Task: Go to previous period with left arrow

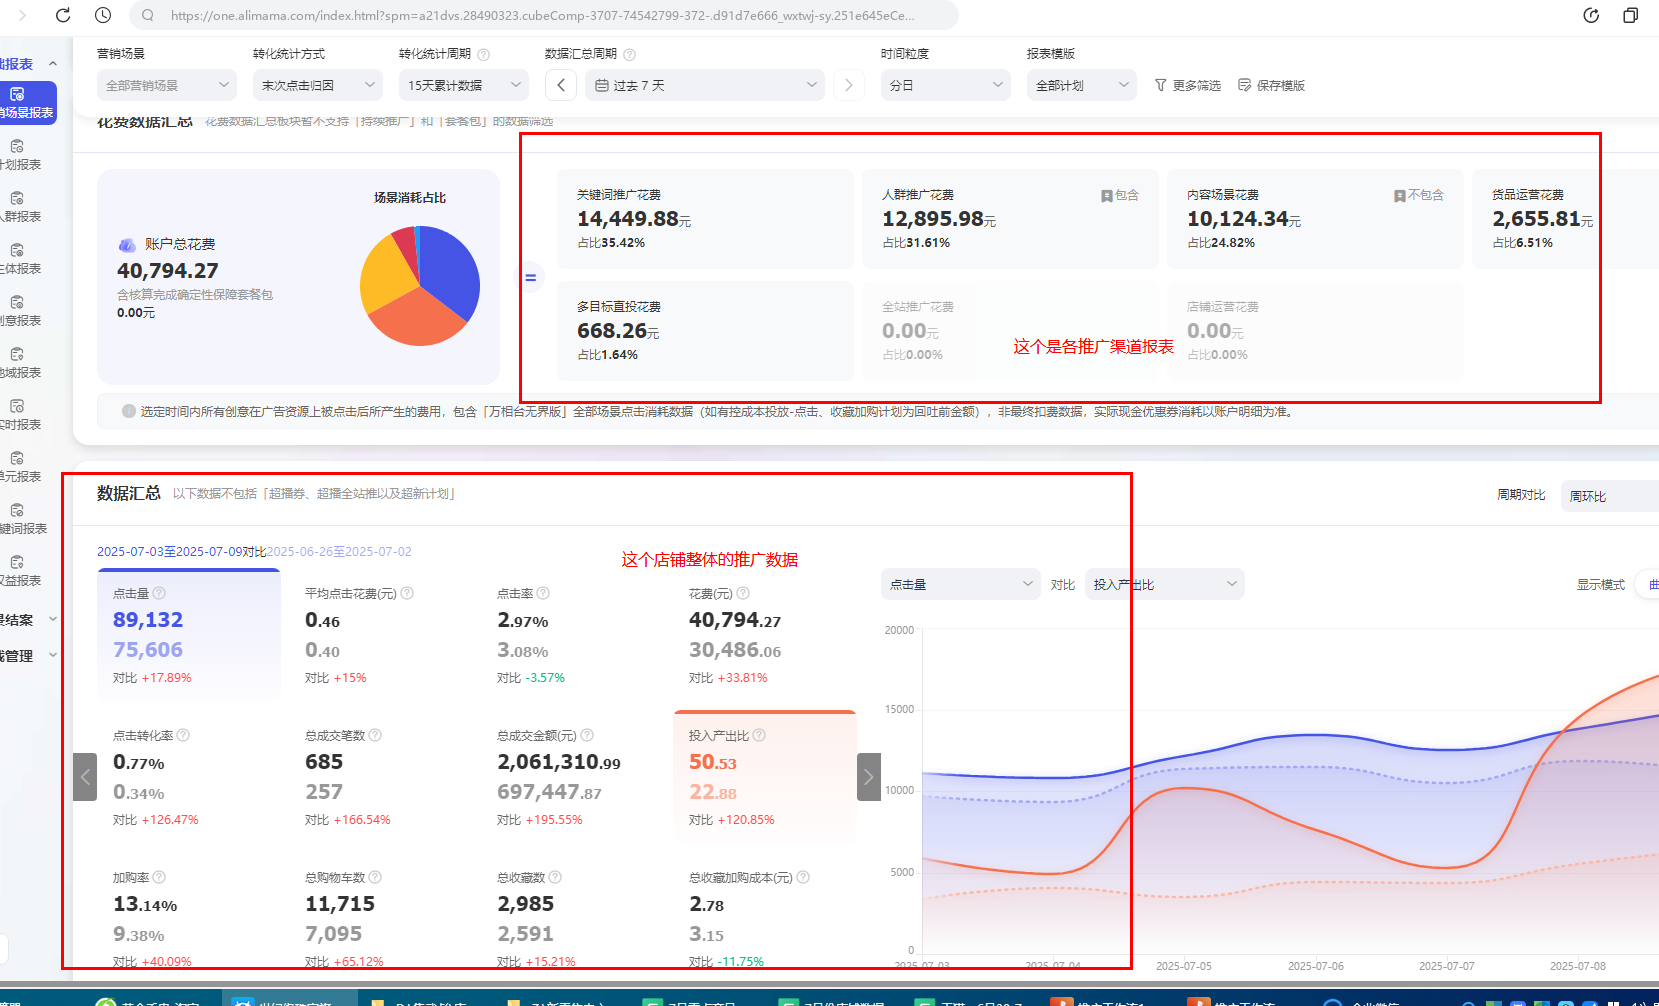Action: 561,86
